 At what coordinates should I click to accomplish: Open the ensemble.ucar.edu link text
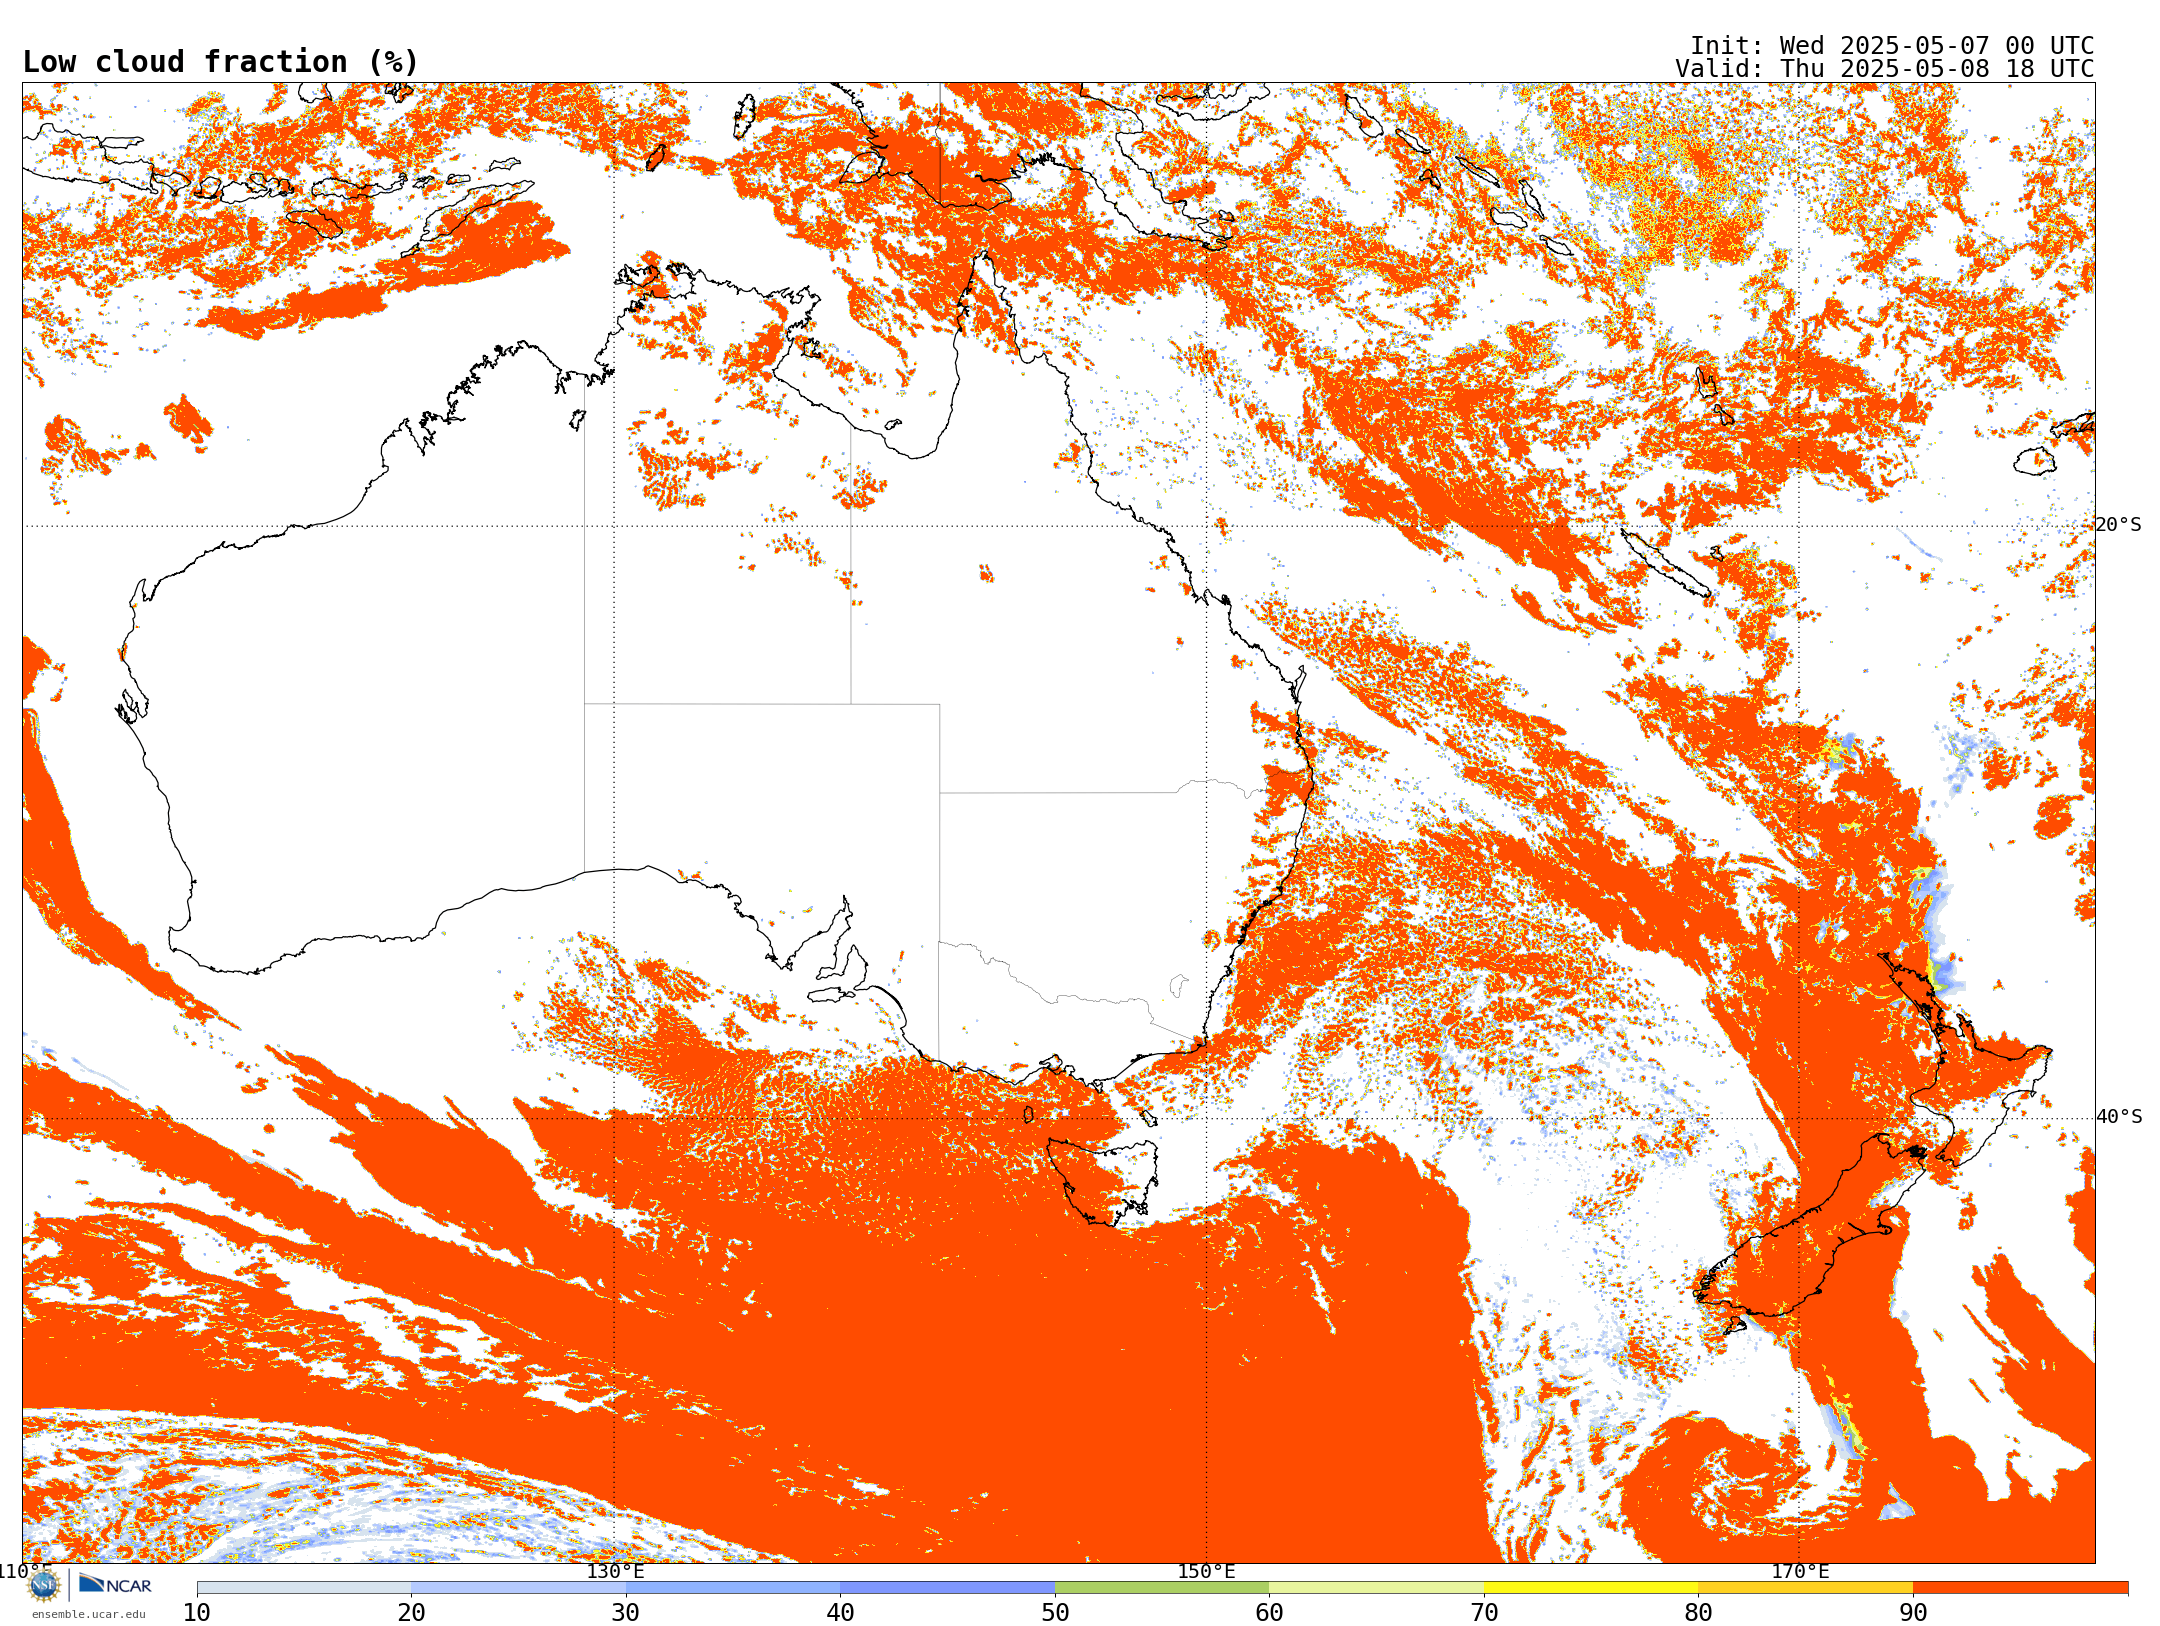88,1614
